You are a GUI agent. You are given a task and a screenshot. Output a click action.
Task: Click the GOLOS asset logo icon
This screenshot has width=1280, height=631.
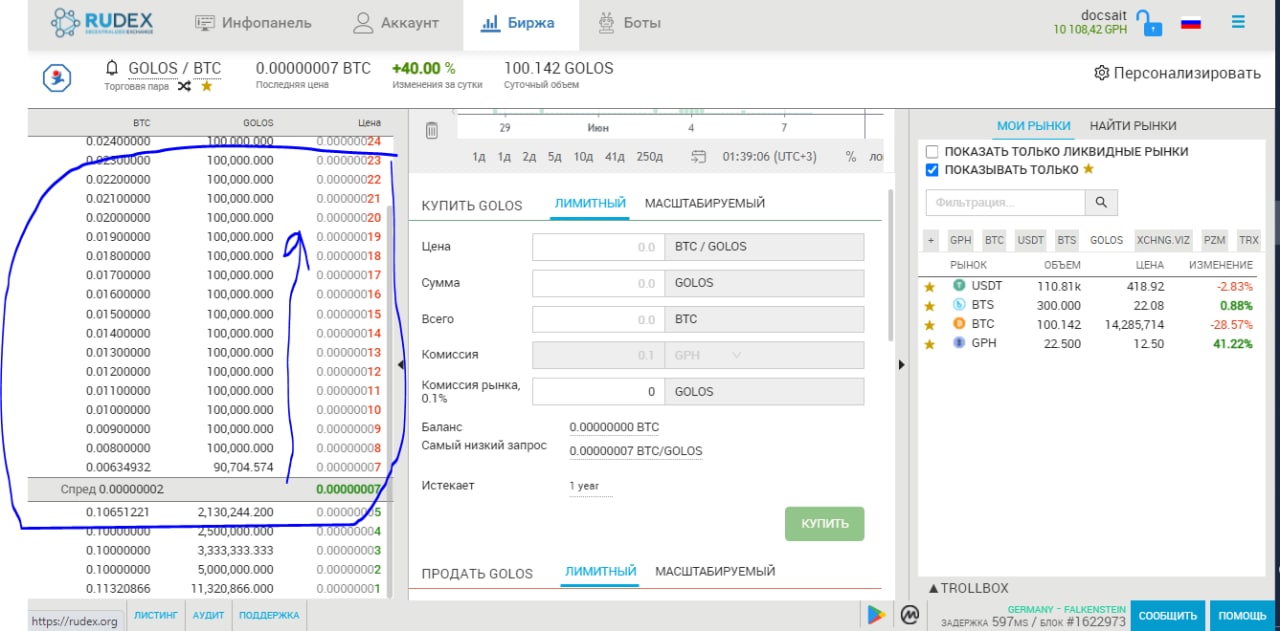click(56, 77)
